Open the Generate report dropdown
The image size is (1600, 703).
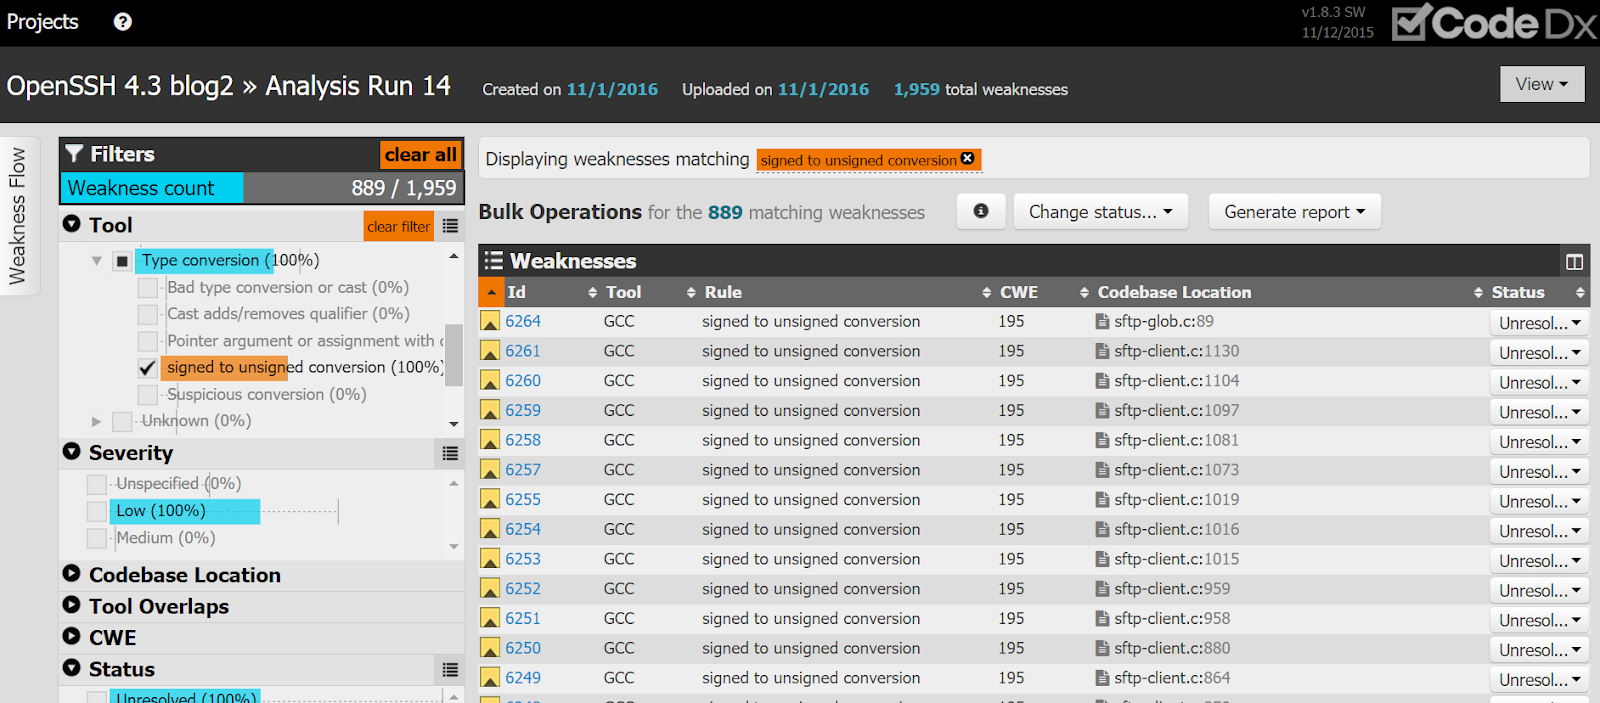click(x=1295, y=212)
